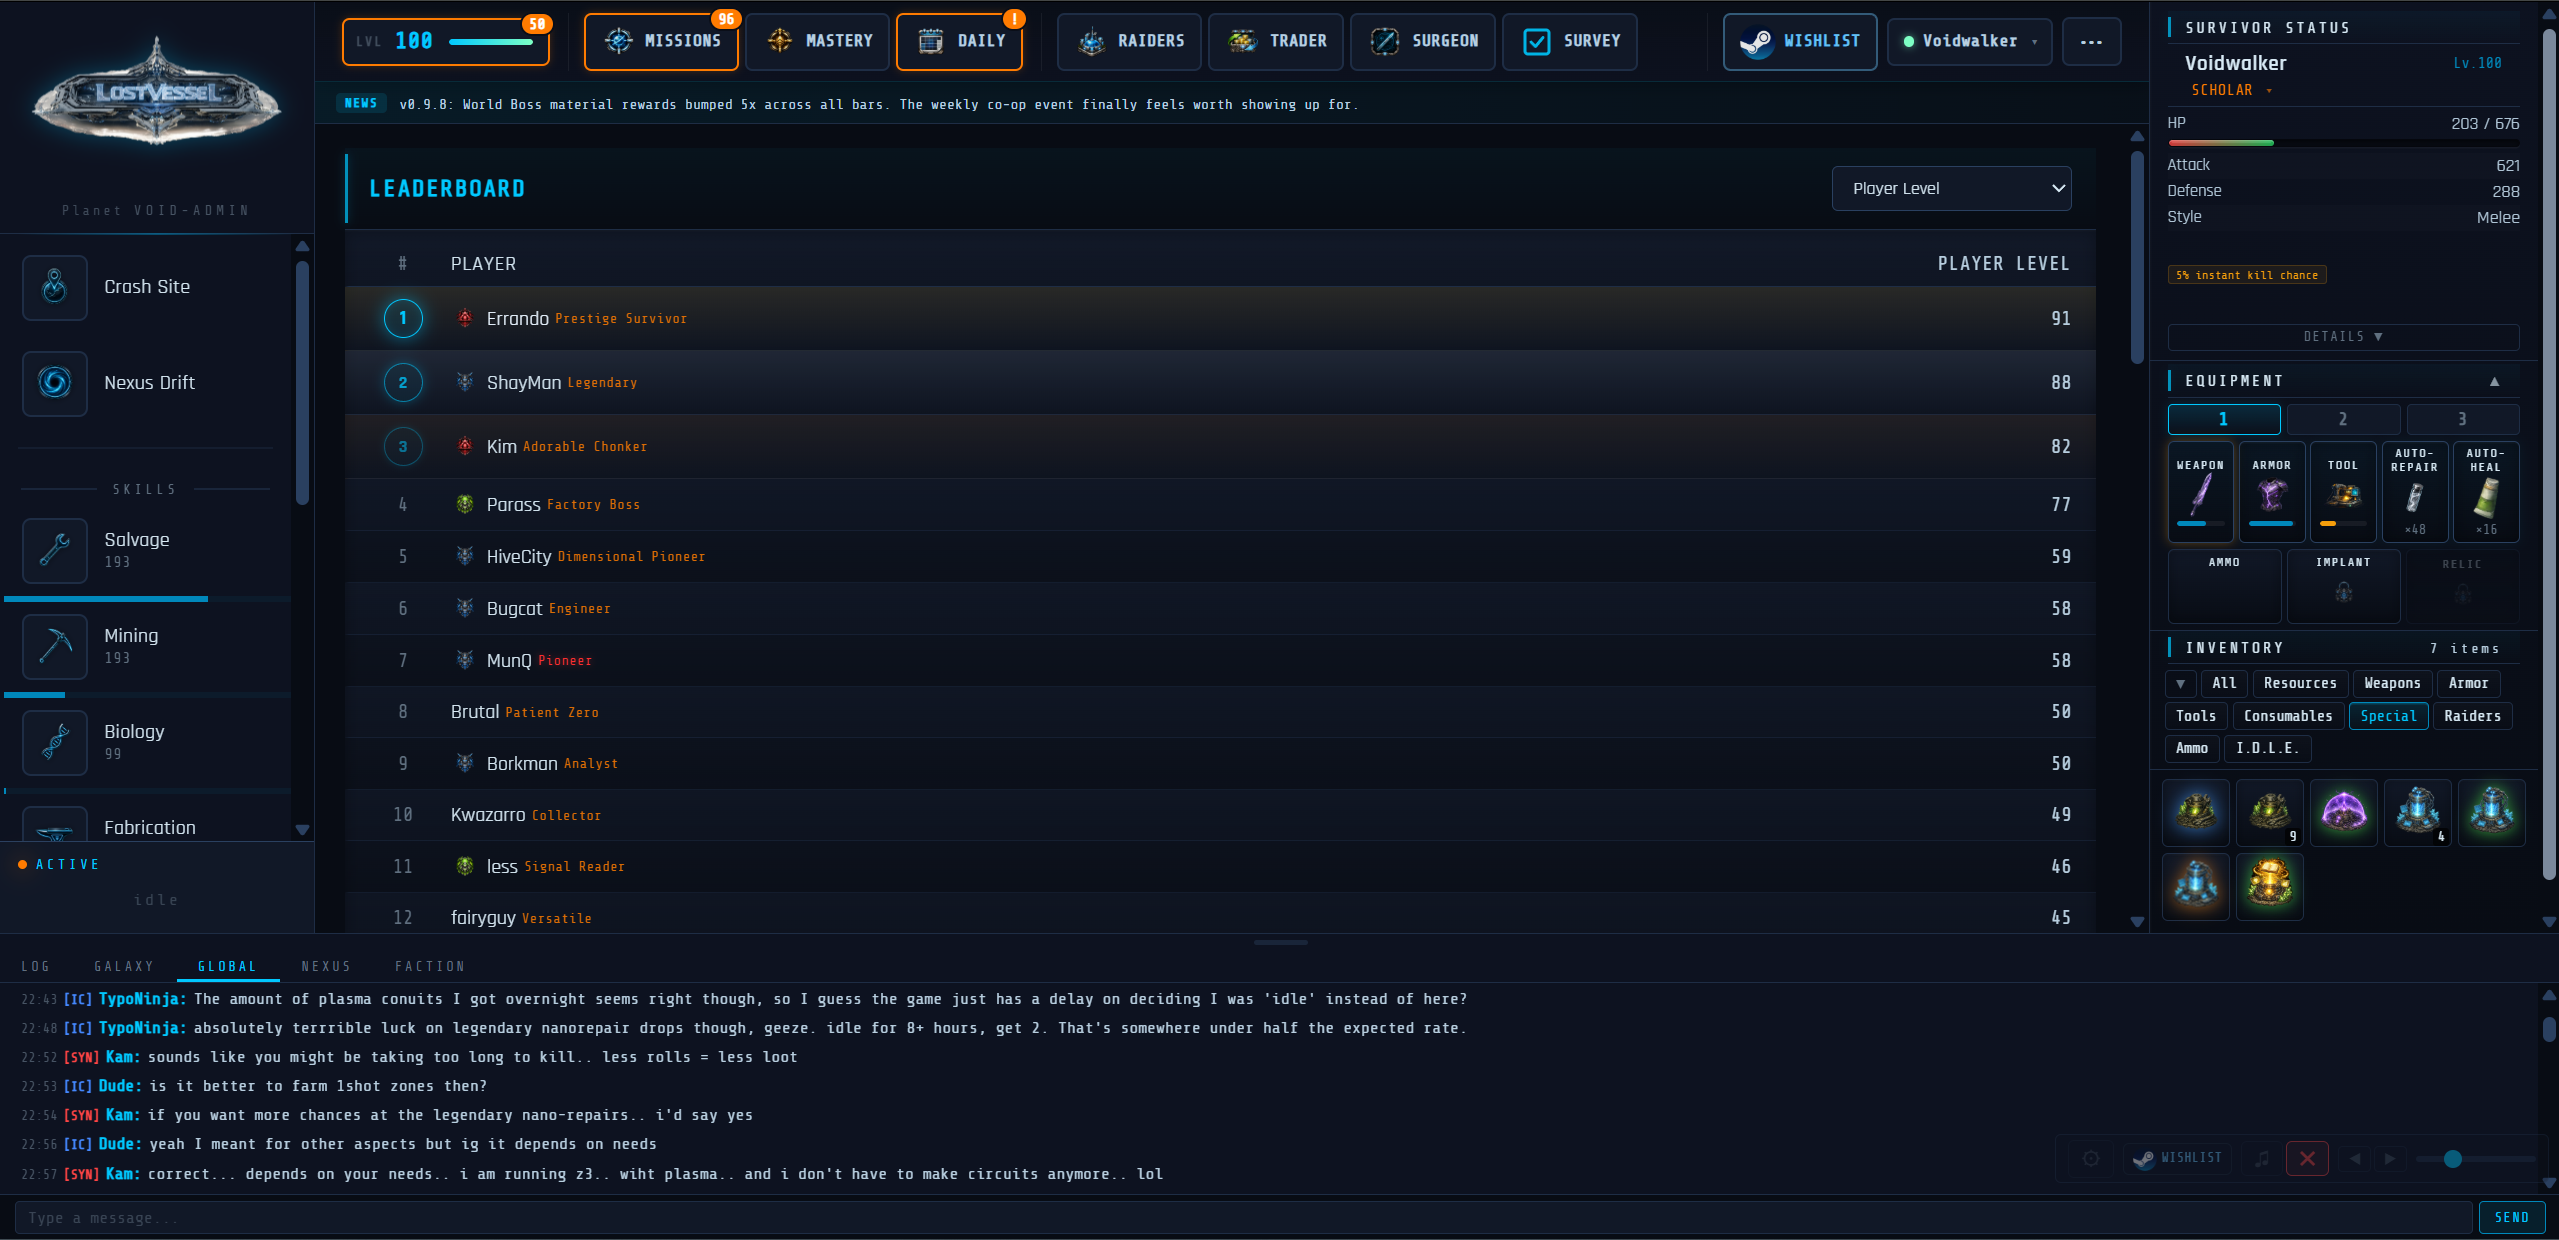Expand the SCHOLAR class dropdown
Image resolution: width=2559 pixels, height=1240 pixels.
tap(2231, 90)
